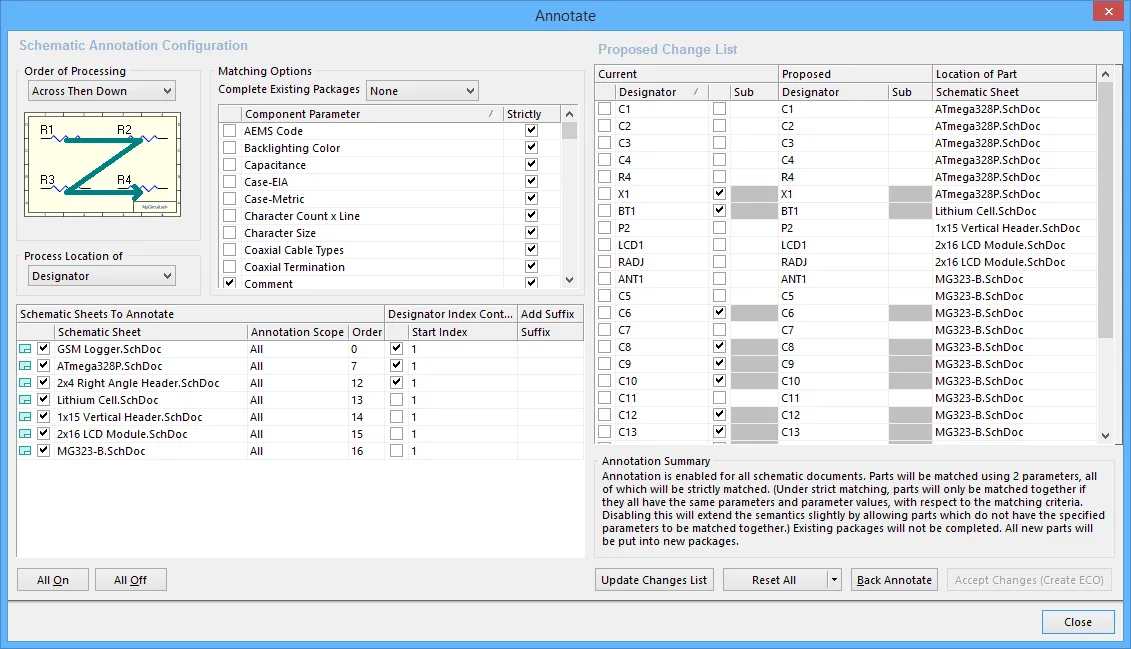Click the 2x16 LCD Module.SchDoc sheet icon

(x=25, y=434)
